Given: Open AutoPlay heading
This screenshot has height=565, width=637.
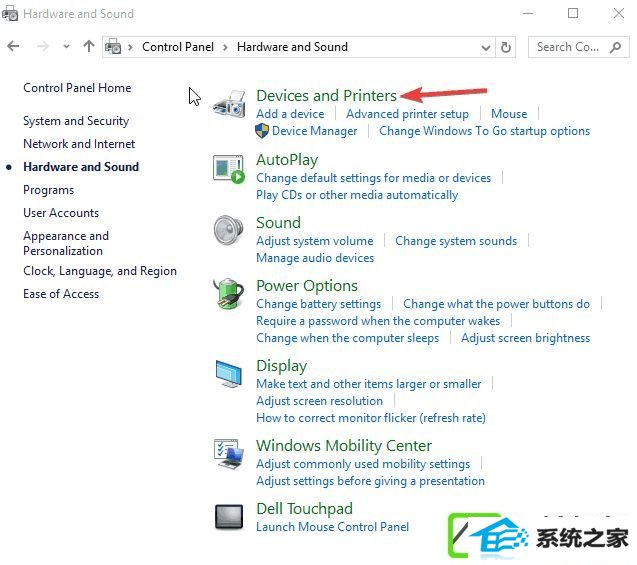Looking at the screenshot, I should point(287,160).
